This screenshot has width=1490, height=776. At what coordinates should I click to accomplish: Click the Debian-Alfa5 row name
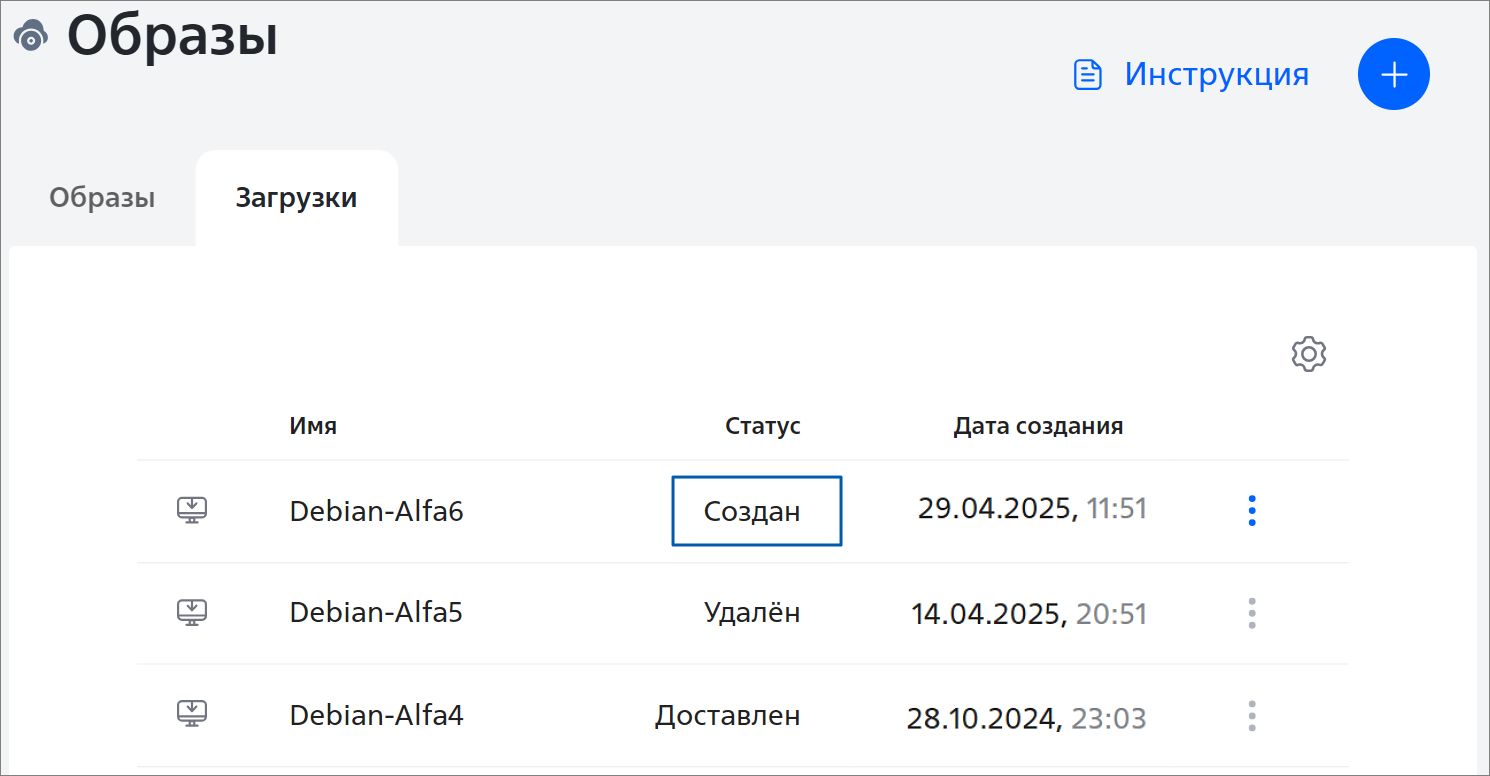pyautogui.click(x=376, y=612)
